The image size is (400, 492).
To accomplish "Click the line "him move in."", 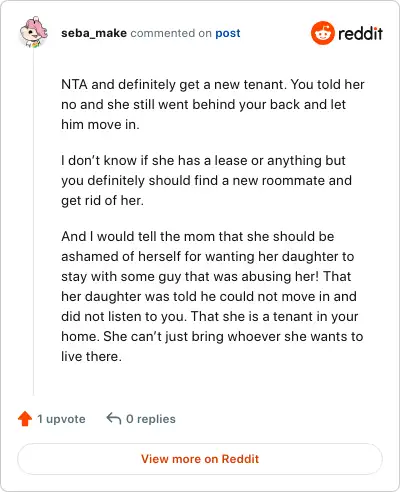I will (x=100, y=124).
